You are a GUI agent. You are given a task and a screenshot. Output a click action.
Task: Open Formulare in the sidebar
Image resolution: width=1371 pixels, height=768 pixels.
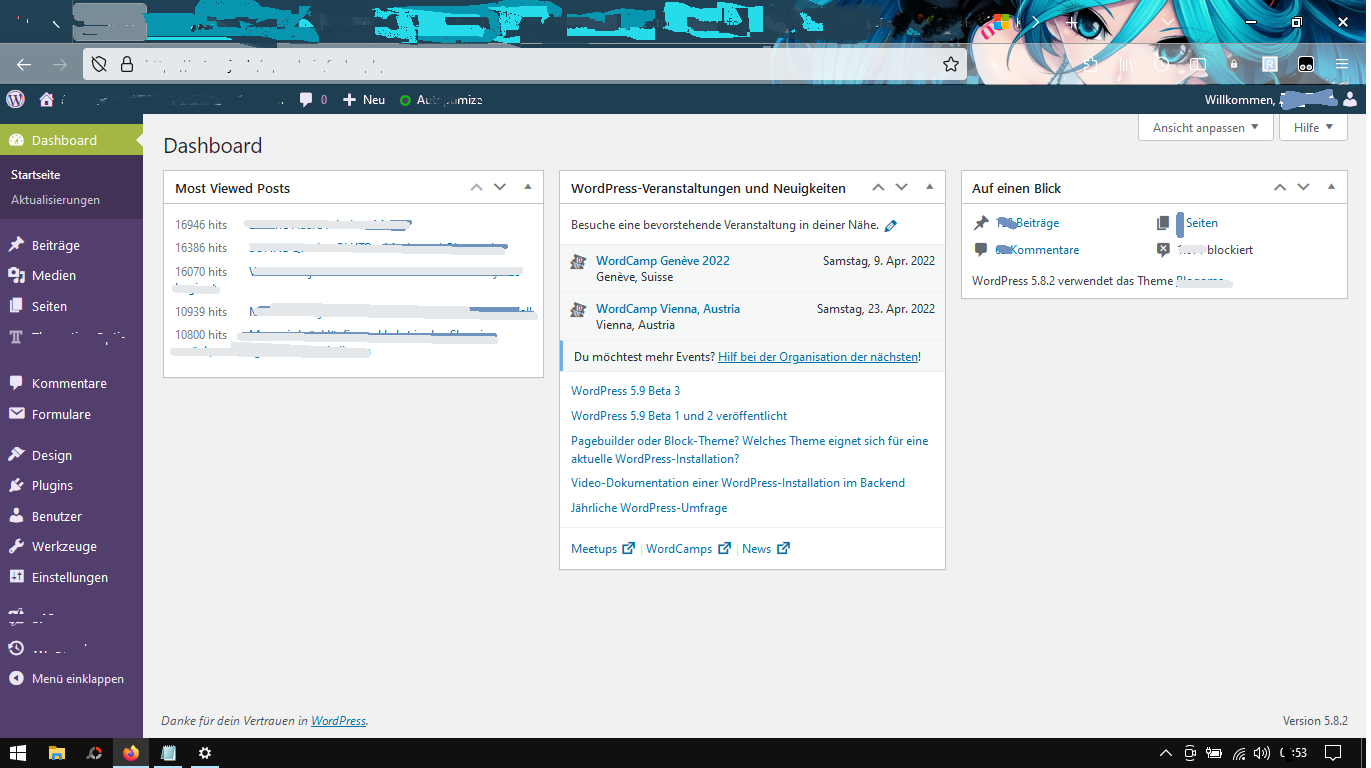click(x=71, y=414)
